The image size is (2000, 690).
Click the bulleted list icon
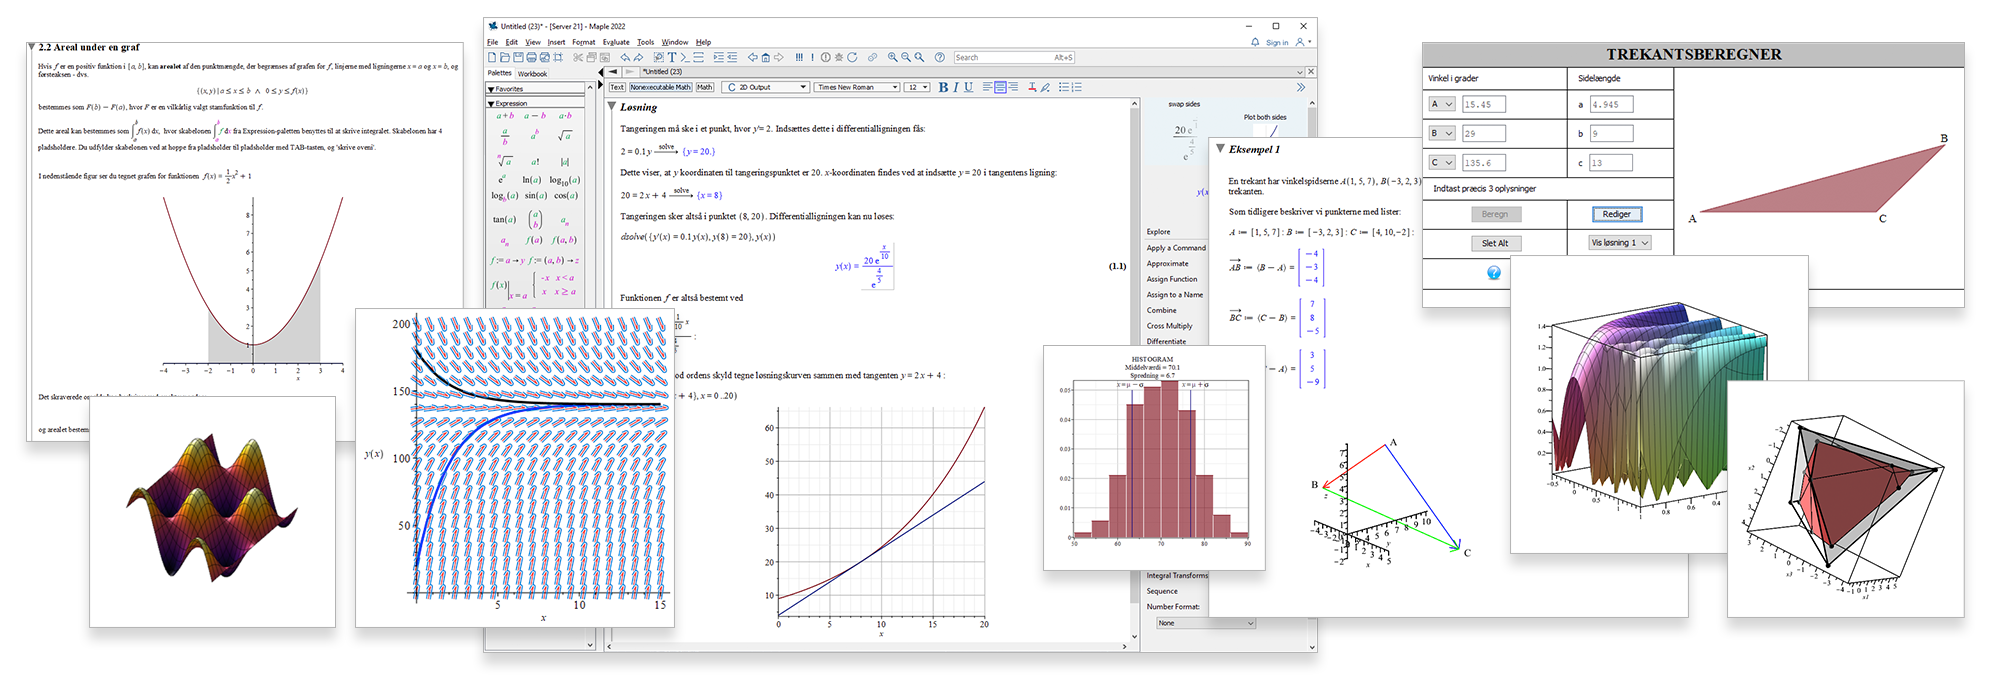(1064, 87)
